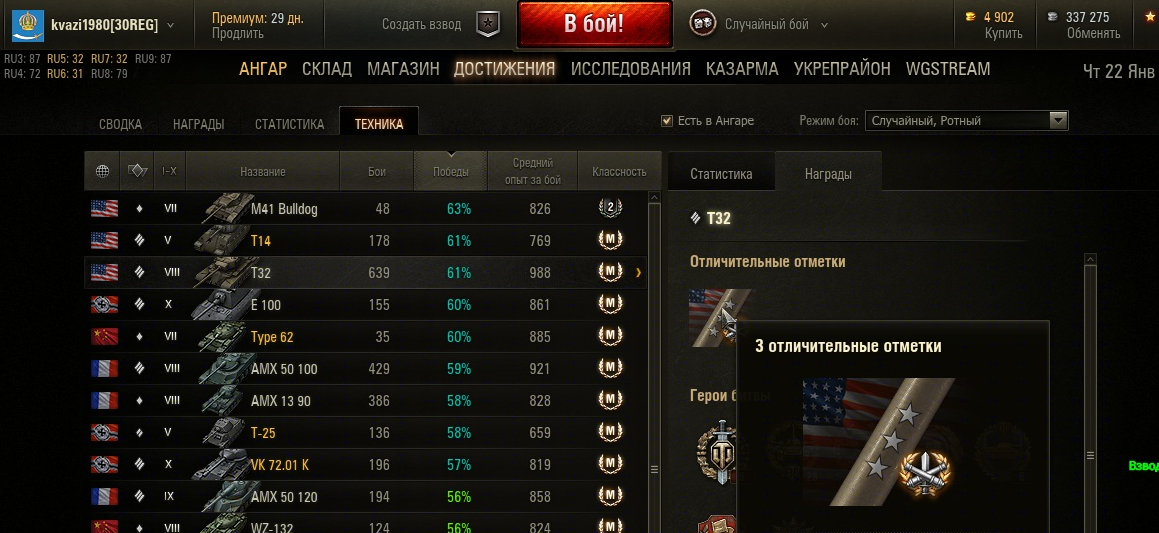Start battle with В бой! button
Image resolution: width=1159 pixels, height=533 pixels.
(595, 24)
